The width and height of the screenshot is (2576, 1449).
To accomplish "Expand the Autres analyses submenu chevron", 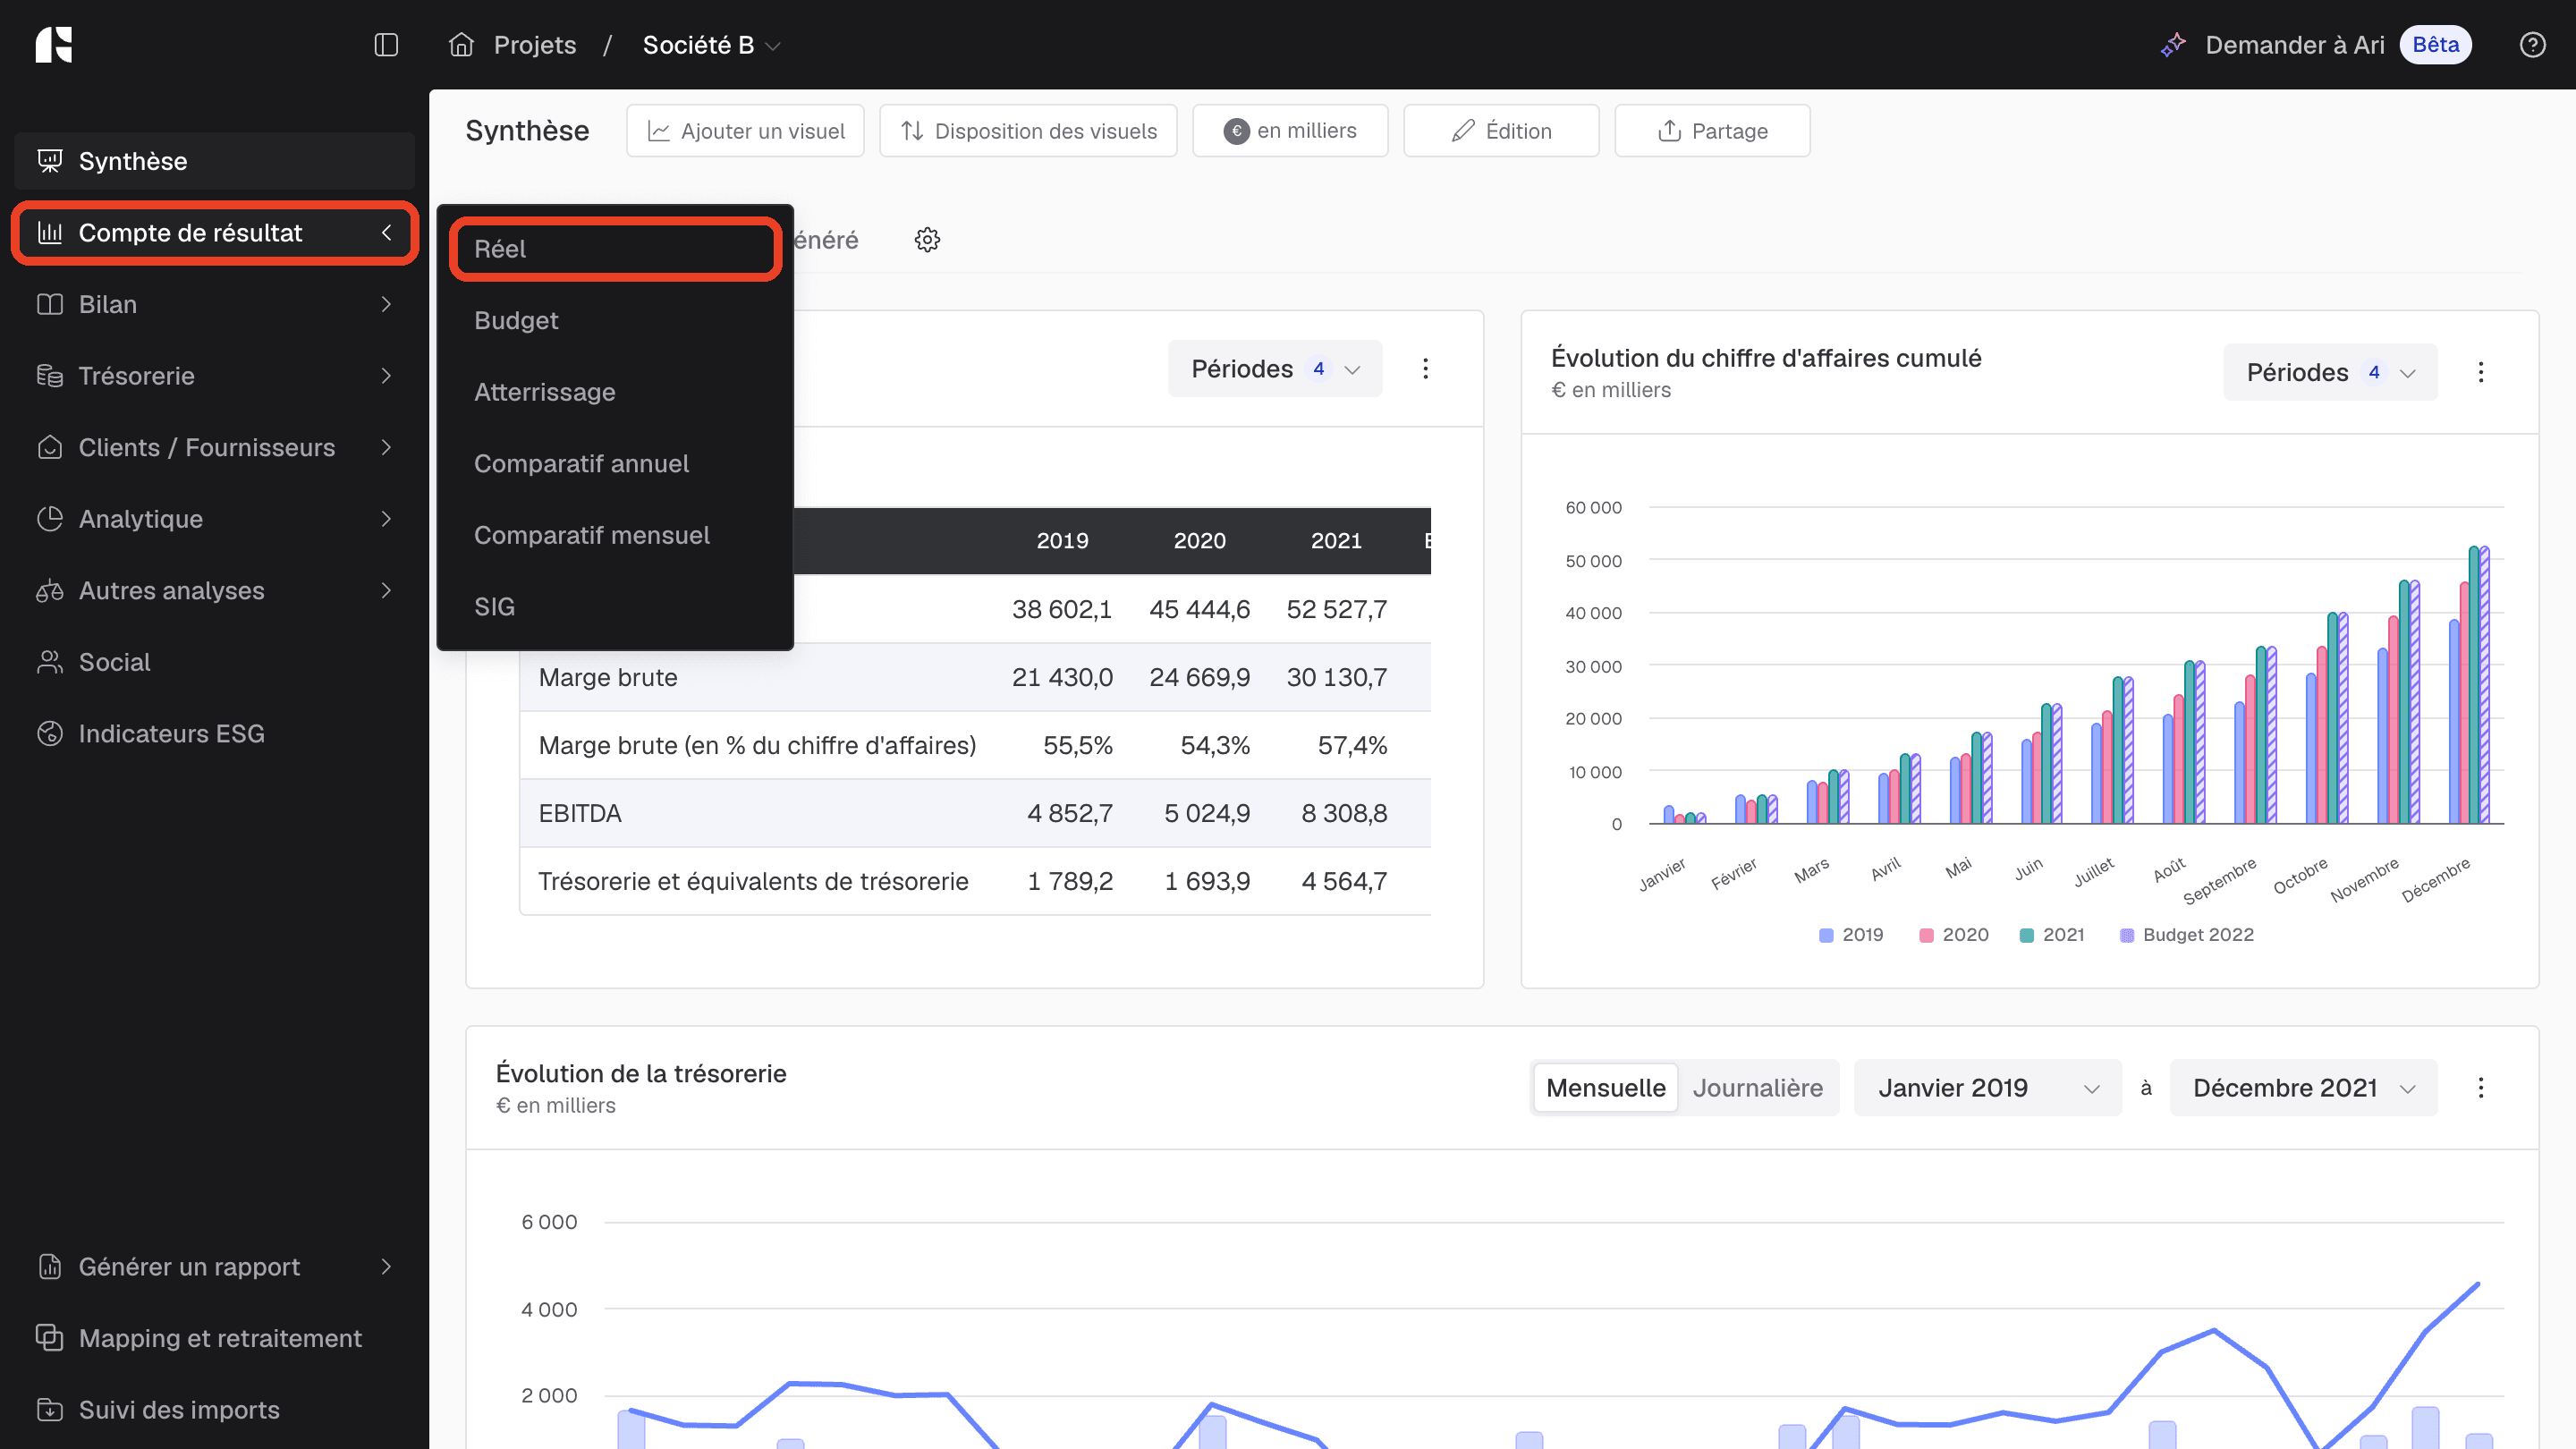I will [x=387, y=591].
